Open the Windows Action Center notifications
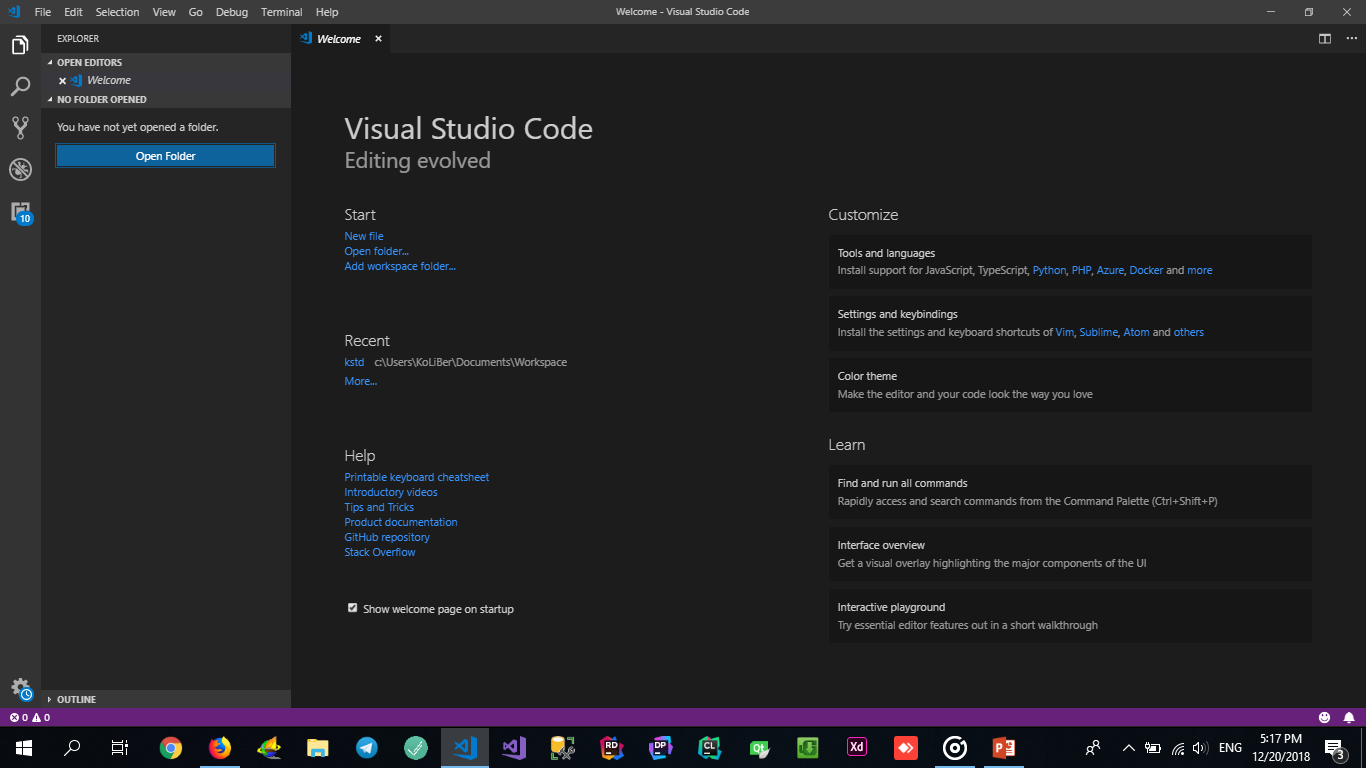The image size is (1366, 768). [1334, 748]
